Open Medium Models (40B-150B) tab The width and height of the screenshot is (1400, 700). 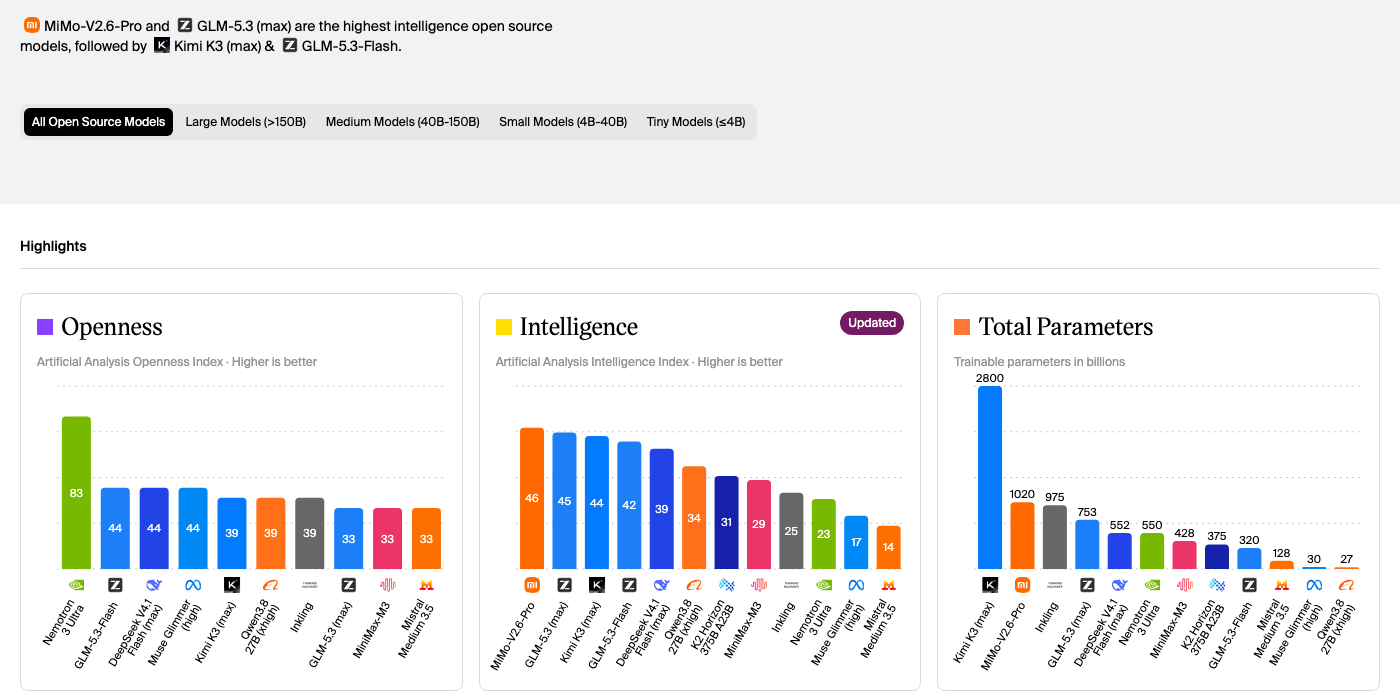402,122
